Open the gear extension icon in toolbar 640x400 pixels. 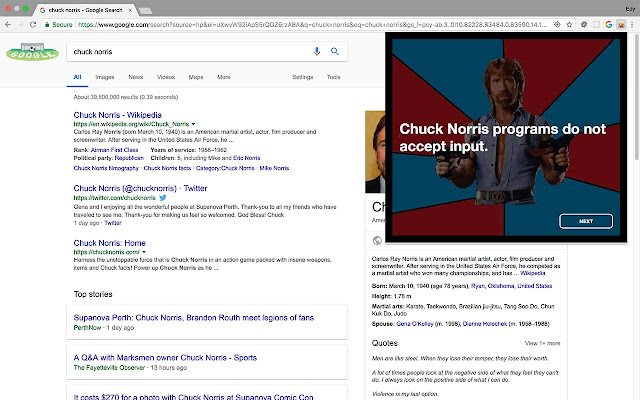584,24
